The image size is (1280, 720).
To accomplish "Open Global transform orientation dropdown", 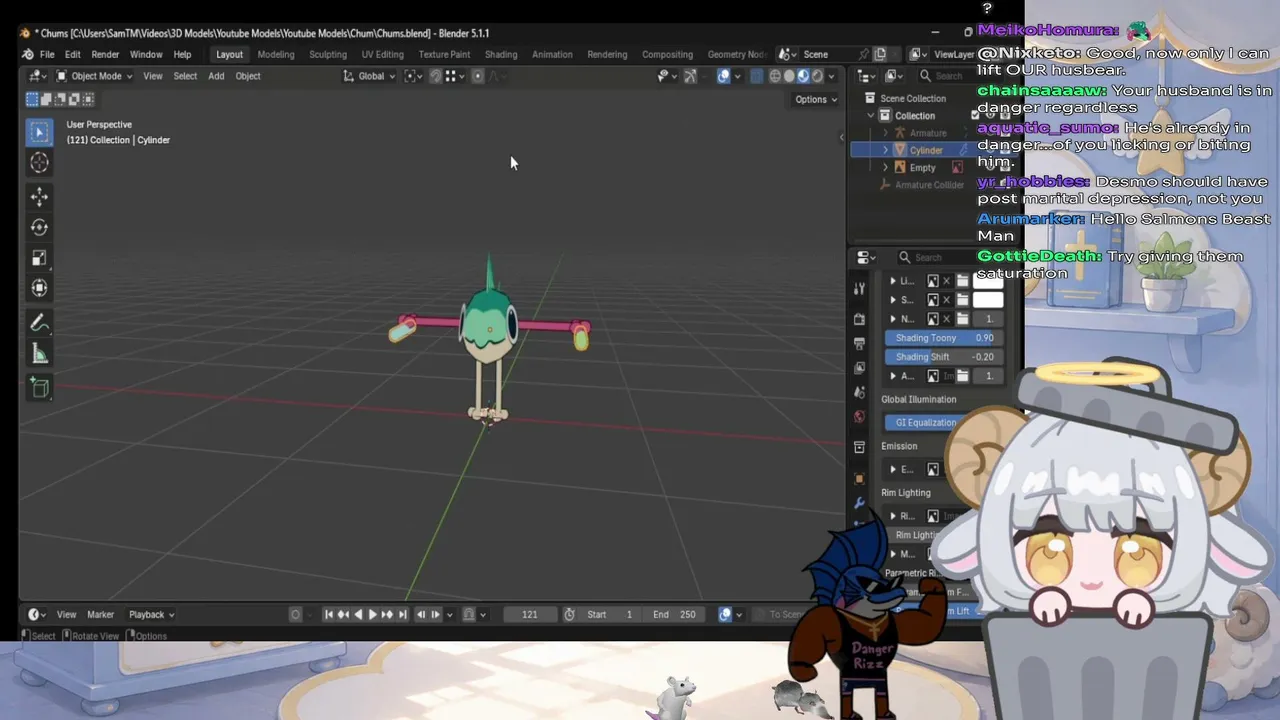I will click(369, 76).
